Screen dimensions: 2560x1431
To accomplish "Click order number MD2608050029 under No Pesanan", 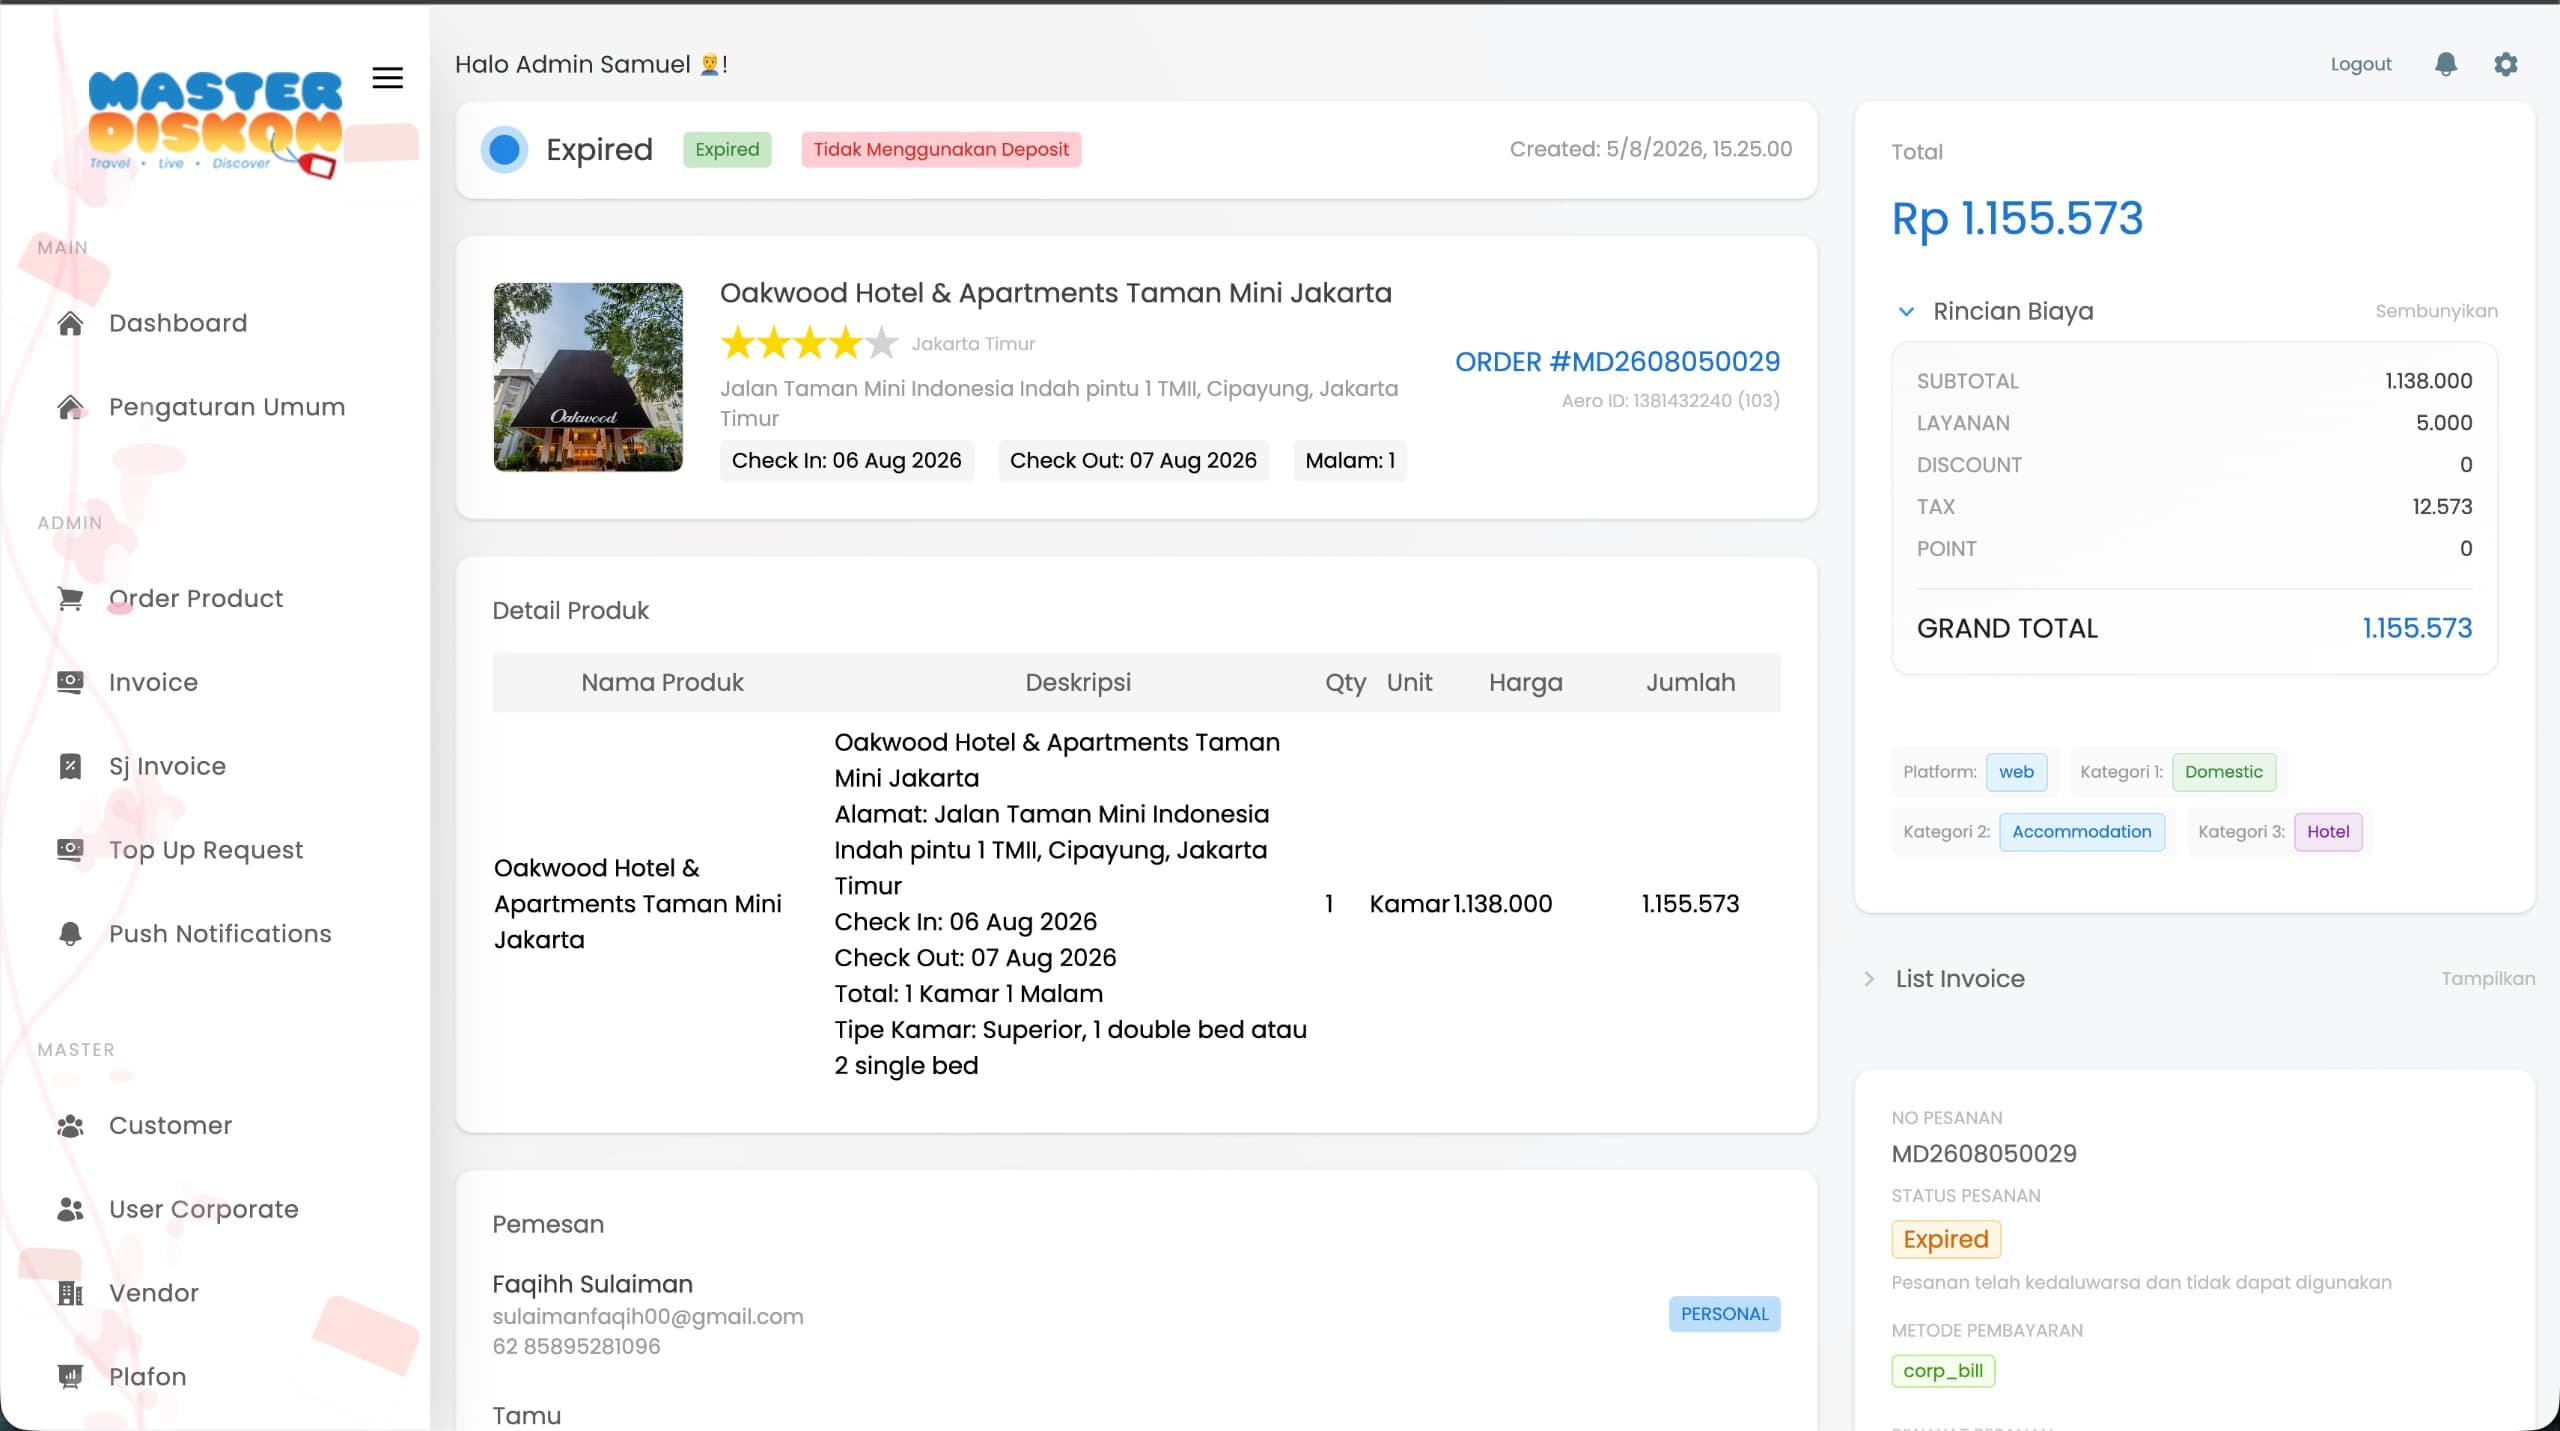I will tap(1984, 1154).
